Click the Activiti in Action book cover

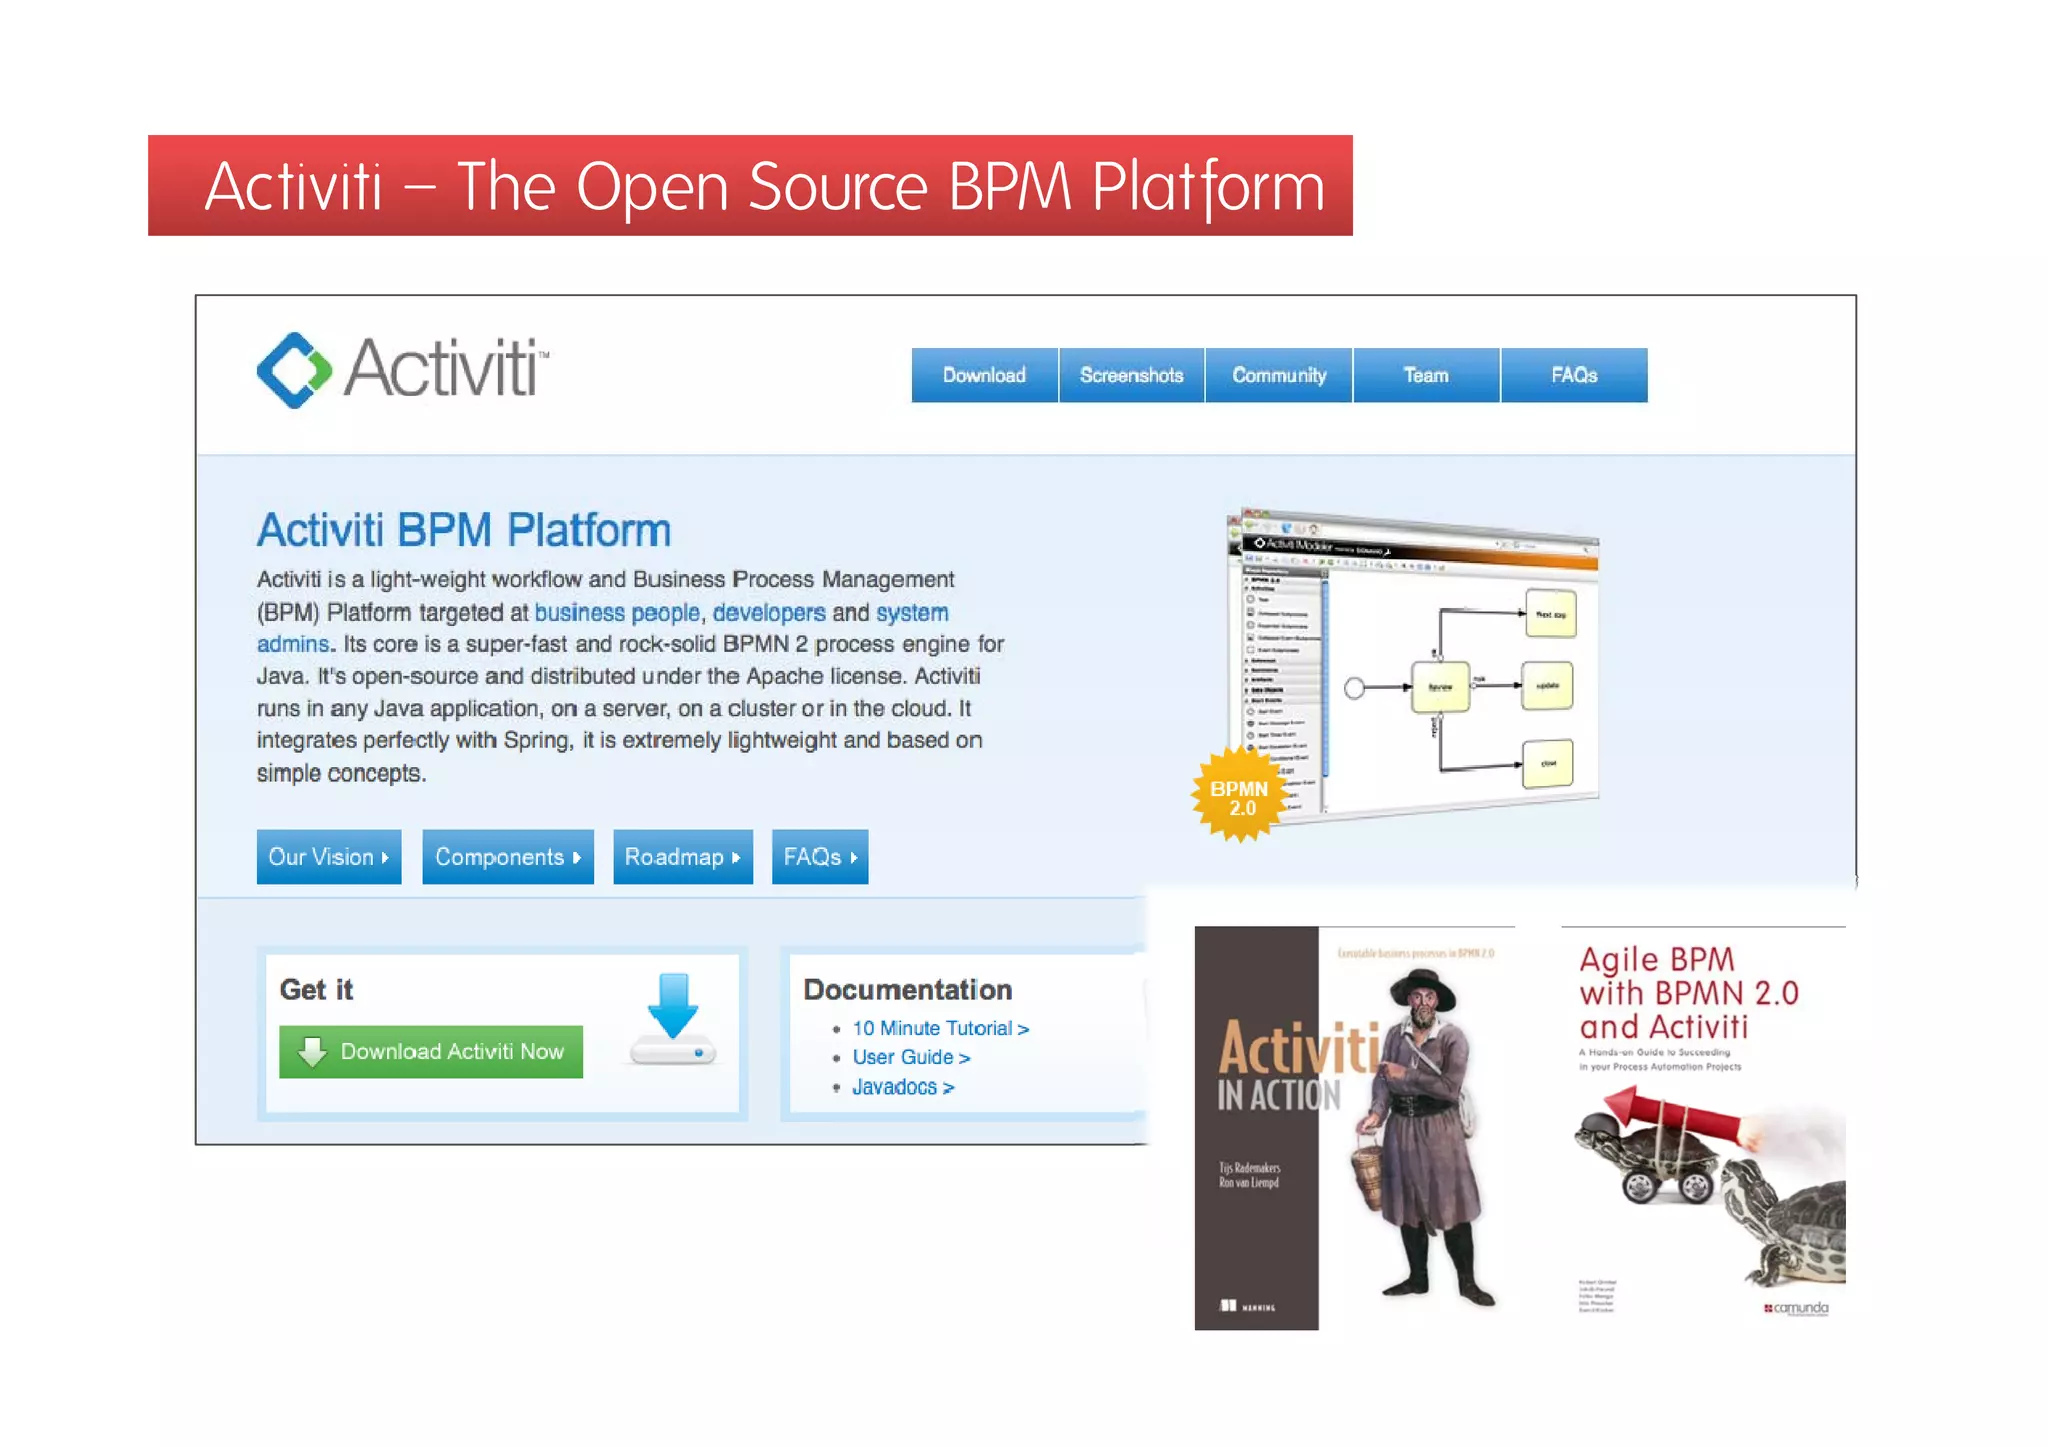point(1354,1127)
